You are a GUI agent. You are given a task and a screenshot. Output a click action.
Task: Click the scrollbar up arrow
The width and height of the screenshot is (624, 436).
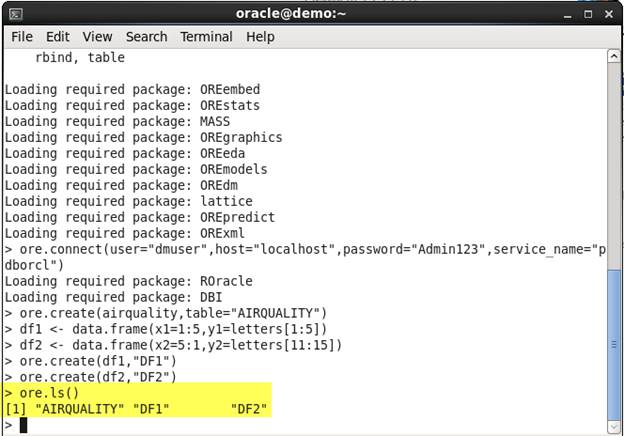(x=614, y=56)
